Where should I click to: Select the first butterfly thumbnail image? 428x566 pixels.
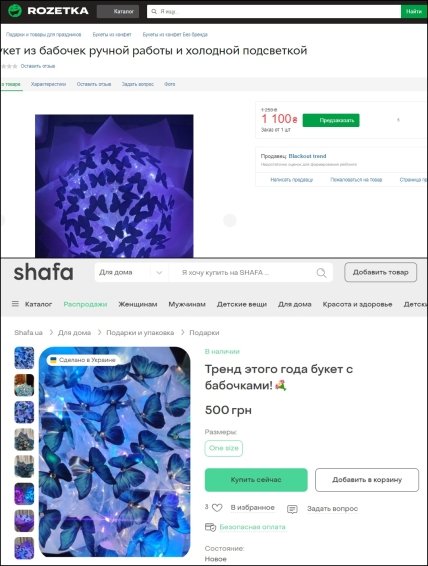pos(24,358)
